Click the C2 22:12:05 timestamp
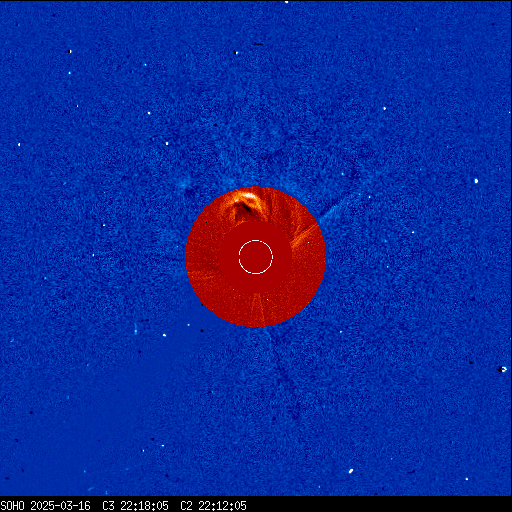This screenshot has height=512, width=512. click(x=213, y=506)
